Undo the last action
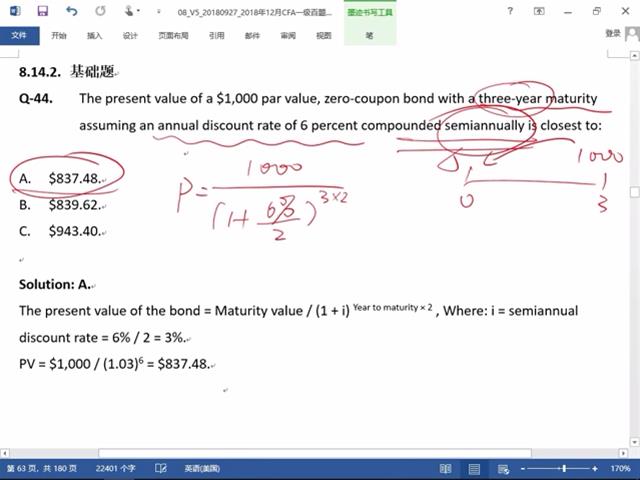 pos(71,11)
